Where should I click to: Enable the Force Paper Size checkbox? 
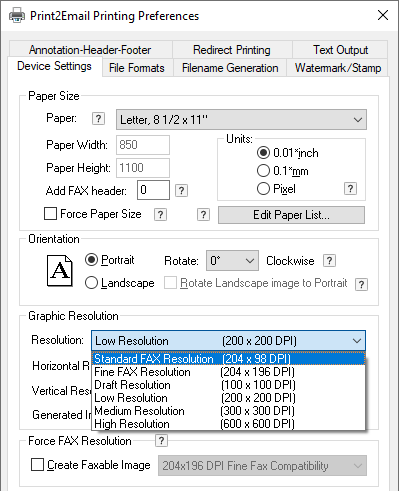(x=50, y=214)
